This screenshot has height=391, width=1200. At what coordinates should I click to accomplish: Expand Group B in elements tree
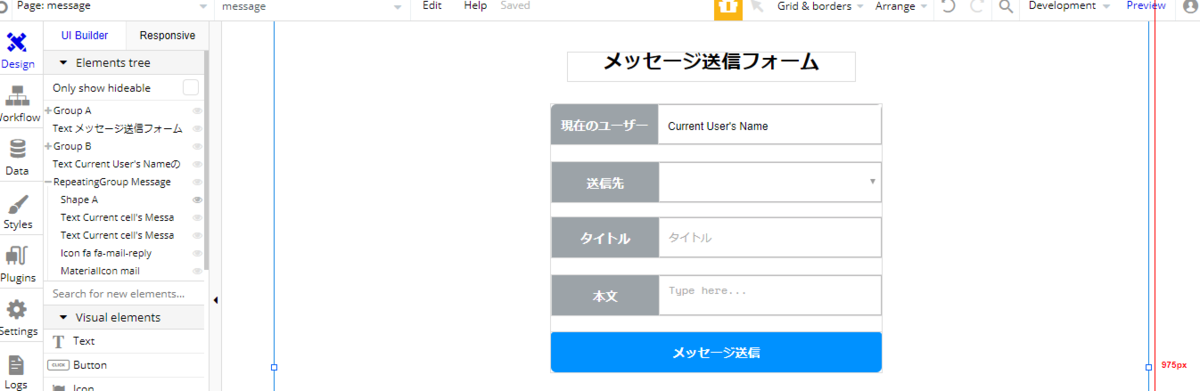(x=48, y=146)
